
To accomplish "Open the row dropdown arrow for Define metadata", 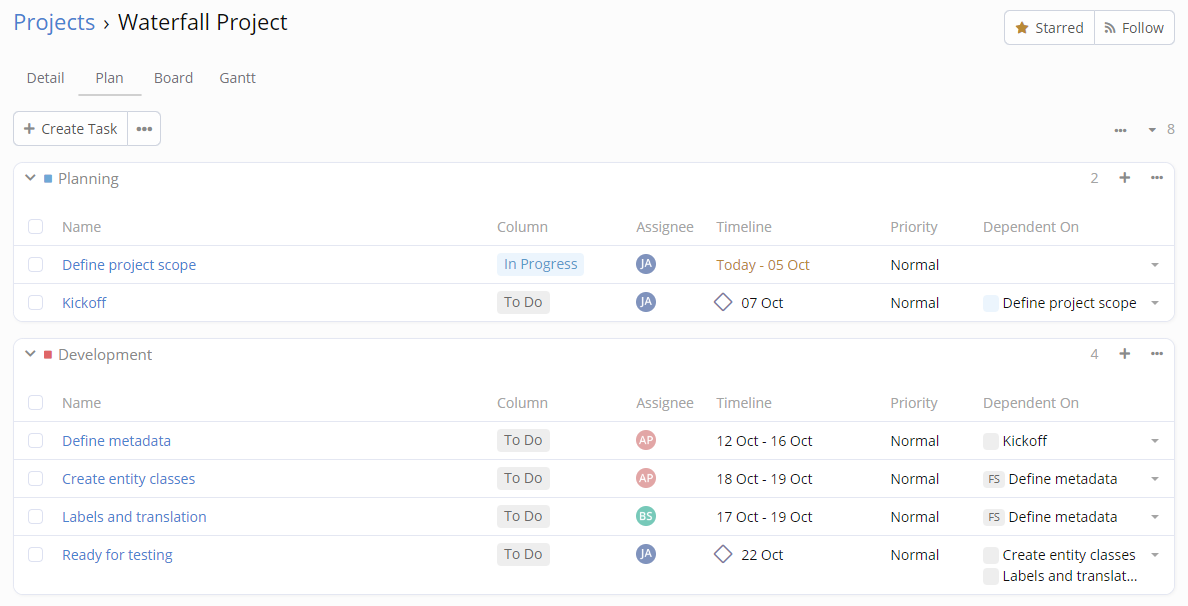I will tap(1155, 441).
